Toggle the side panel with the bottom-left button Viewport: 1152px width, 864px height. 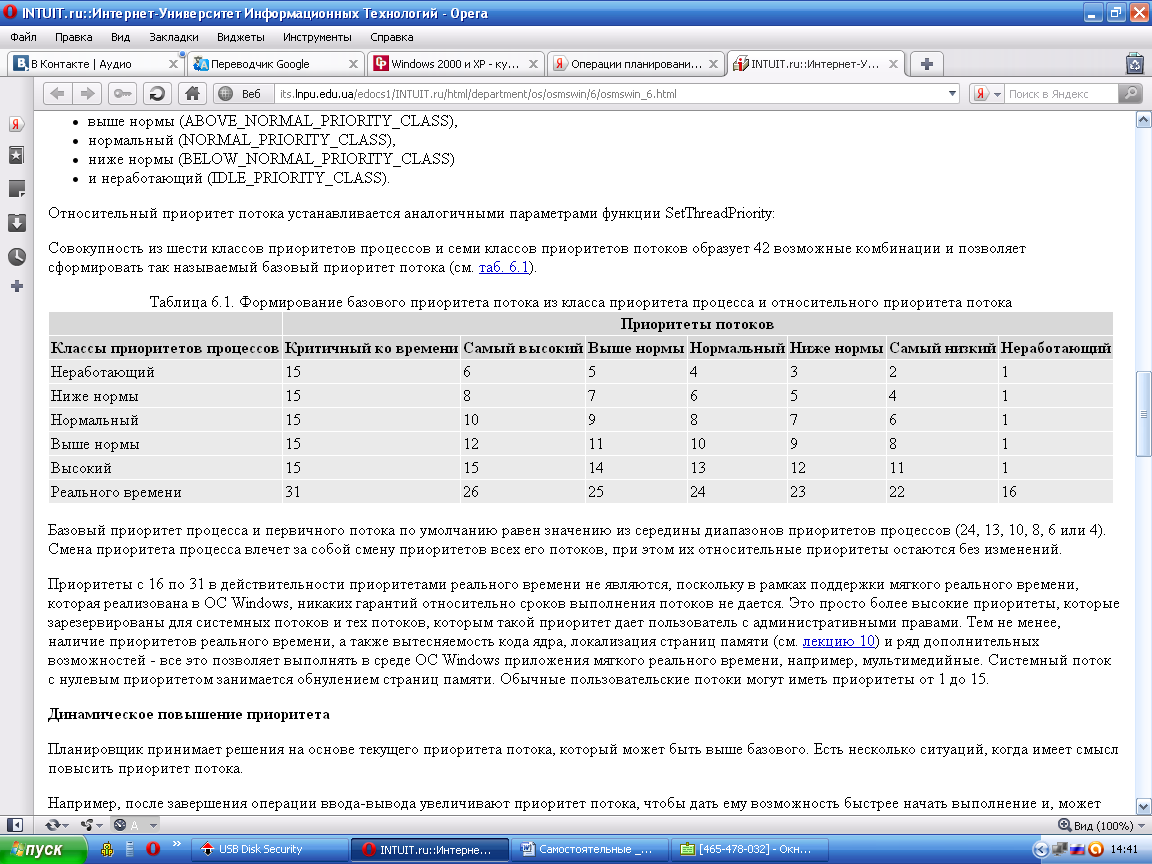(x=15, y=825)
